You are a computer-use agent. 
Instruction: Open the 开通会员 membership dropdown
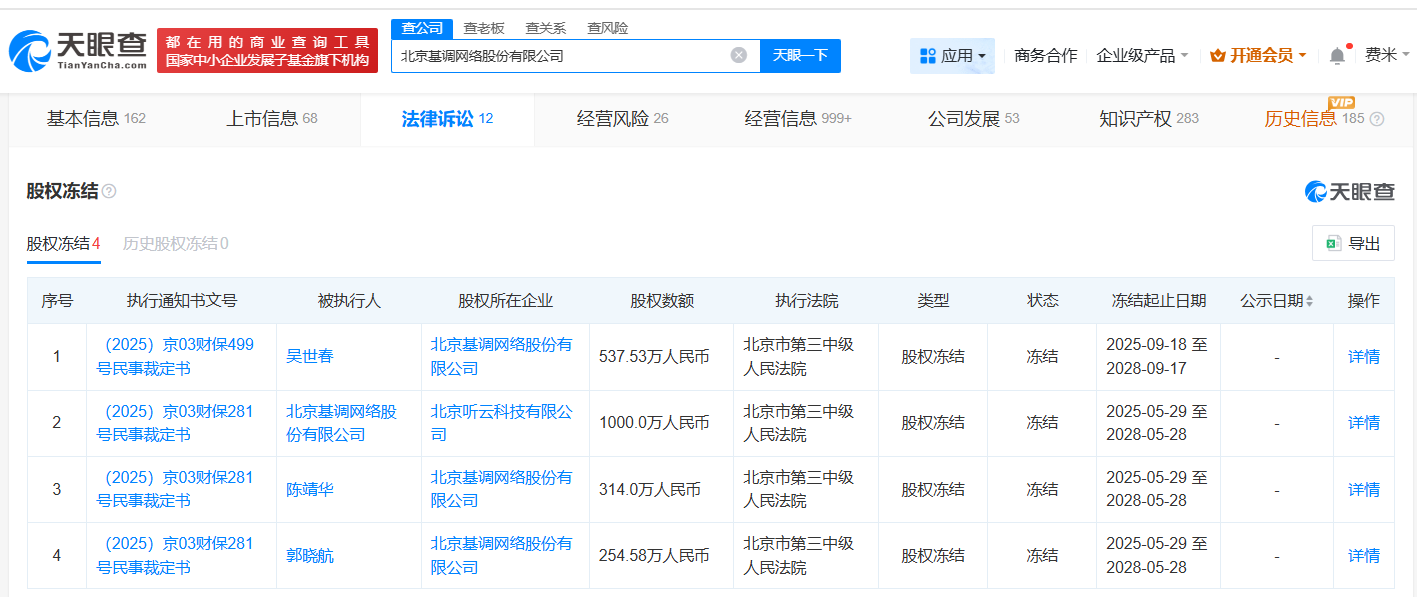1258,56
